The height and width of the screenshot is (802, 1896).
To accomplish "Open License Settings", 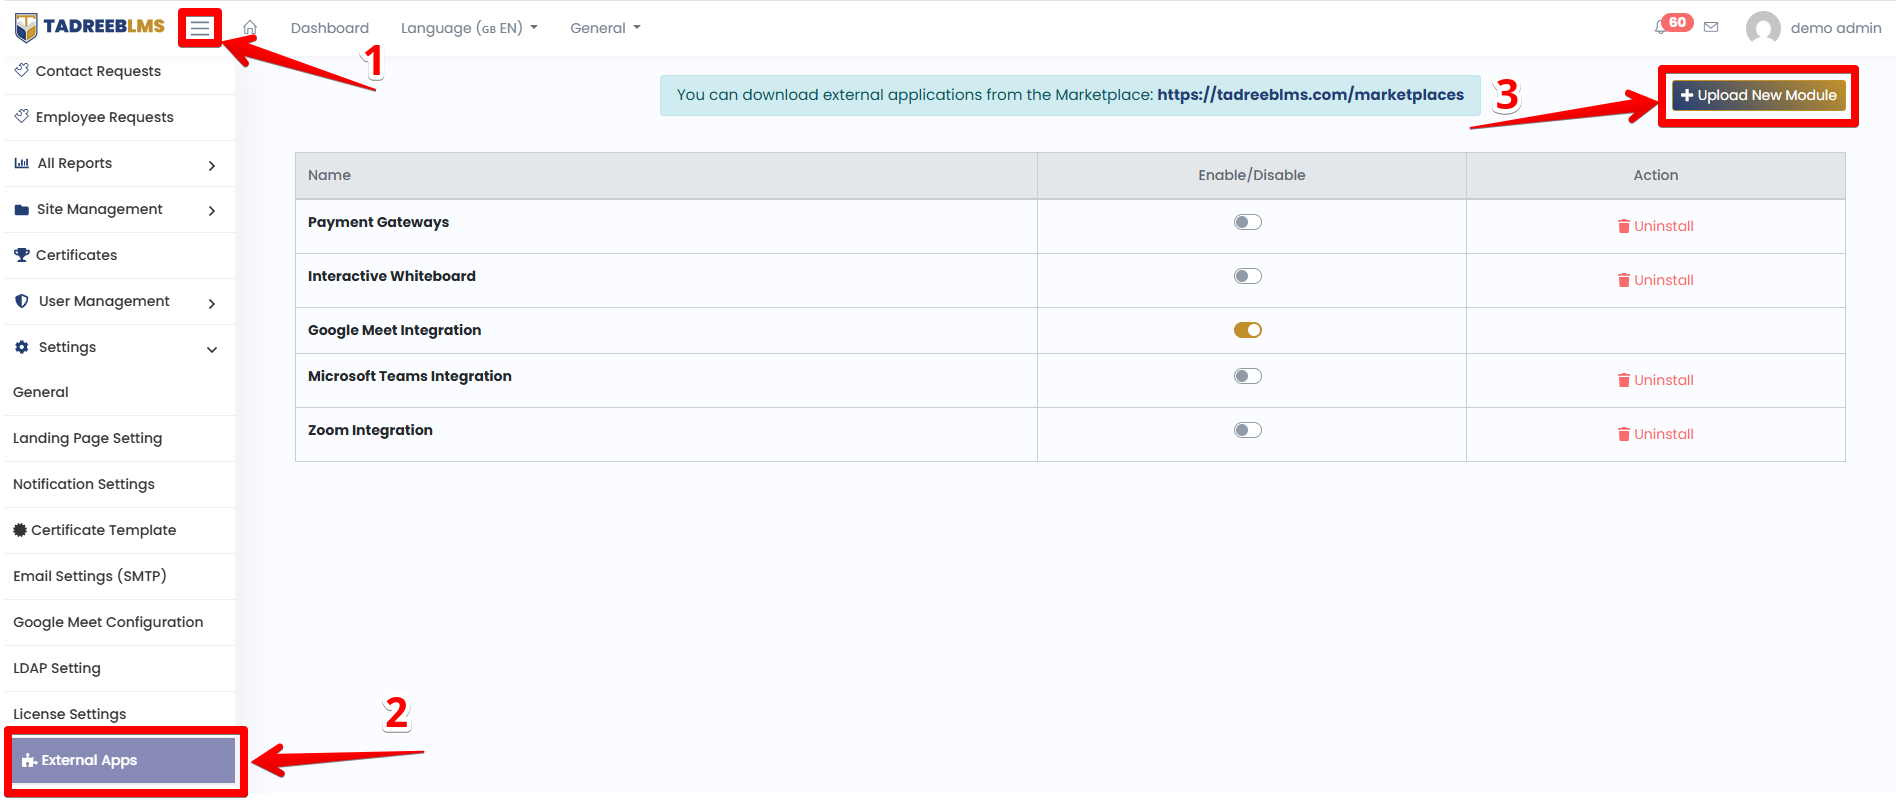I will (x=70, y=714).
